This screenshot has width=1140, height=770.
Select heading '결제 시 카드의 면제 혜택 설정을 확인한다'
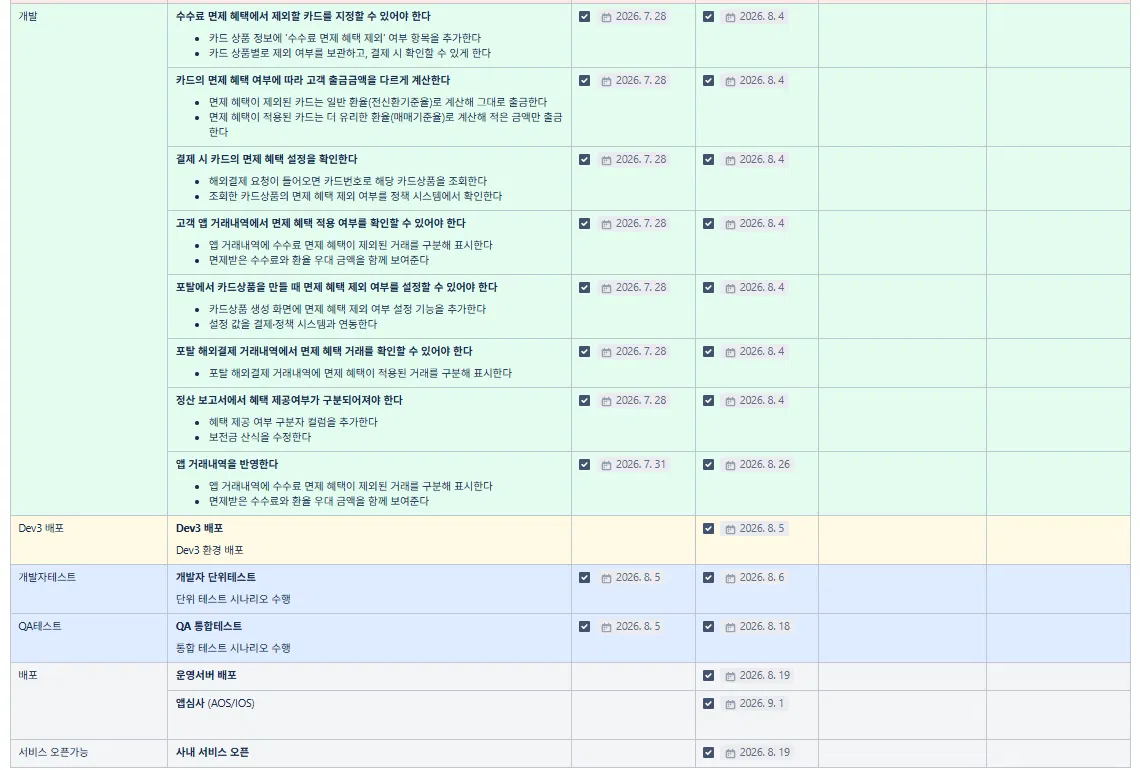click(266, 159)
